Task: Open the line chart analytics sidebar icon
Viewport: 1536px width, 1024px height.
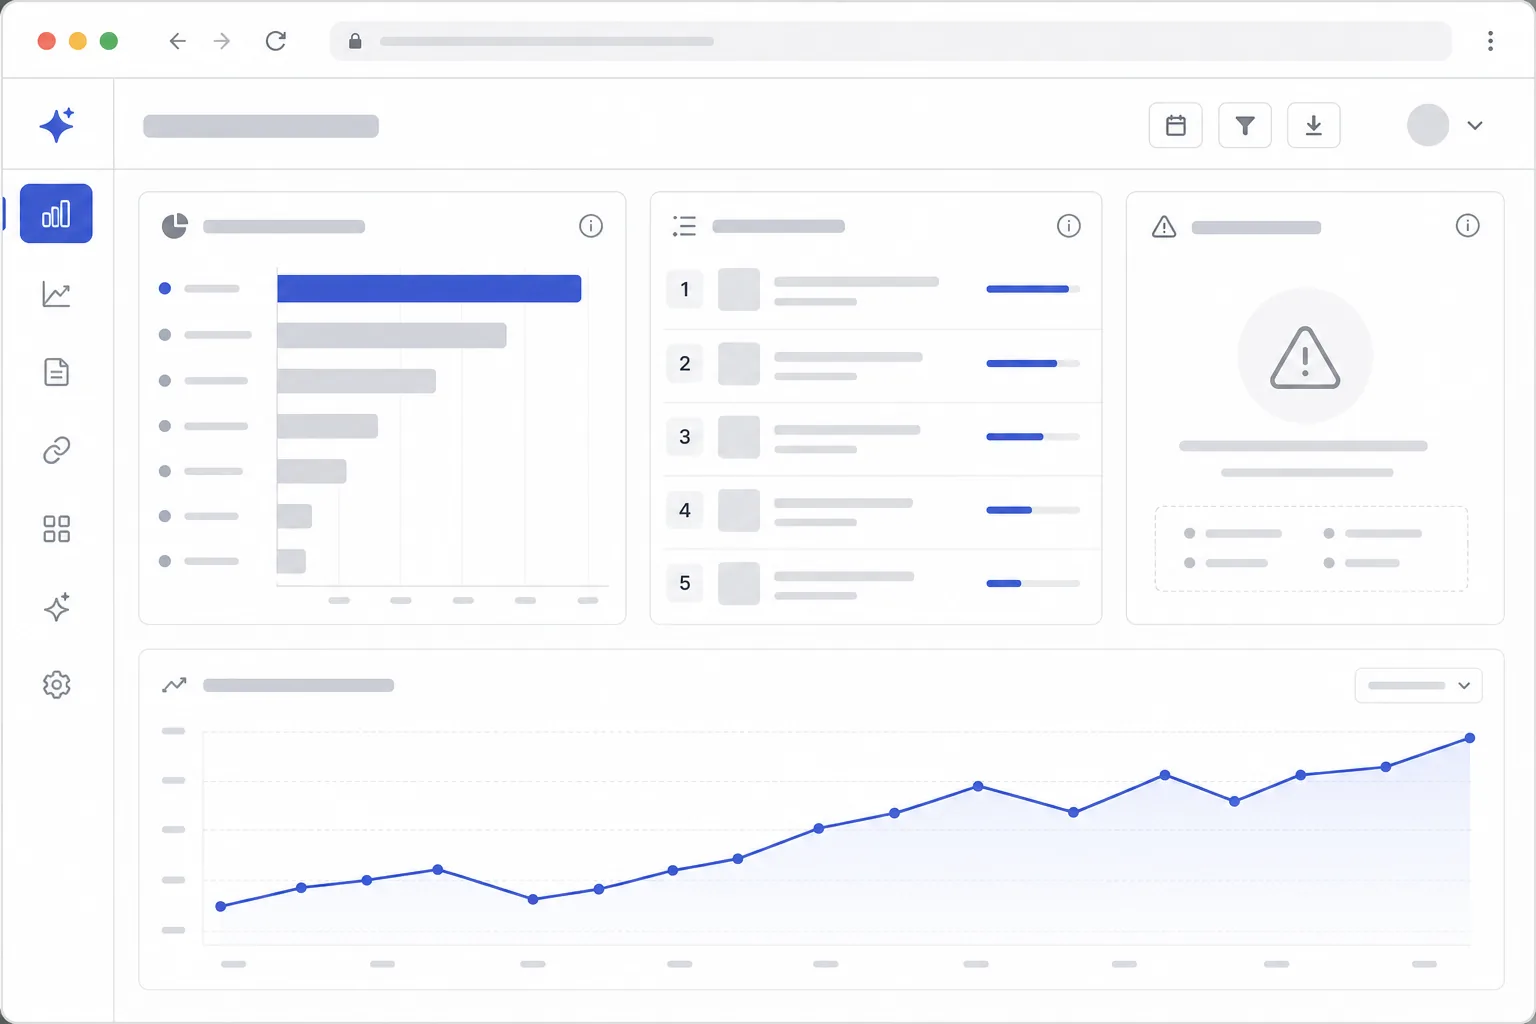Action: [56, 294]
